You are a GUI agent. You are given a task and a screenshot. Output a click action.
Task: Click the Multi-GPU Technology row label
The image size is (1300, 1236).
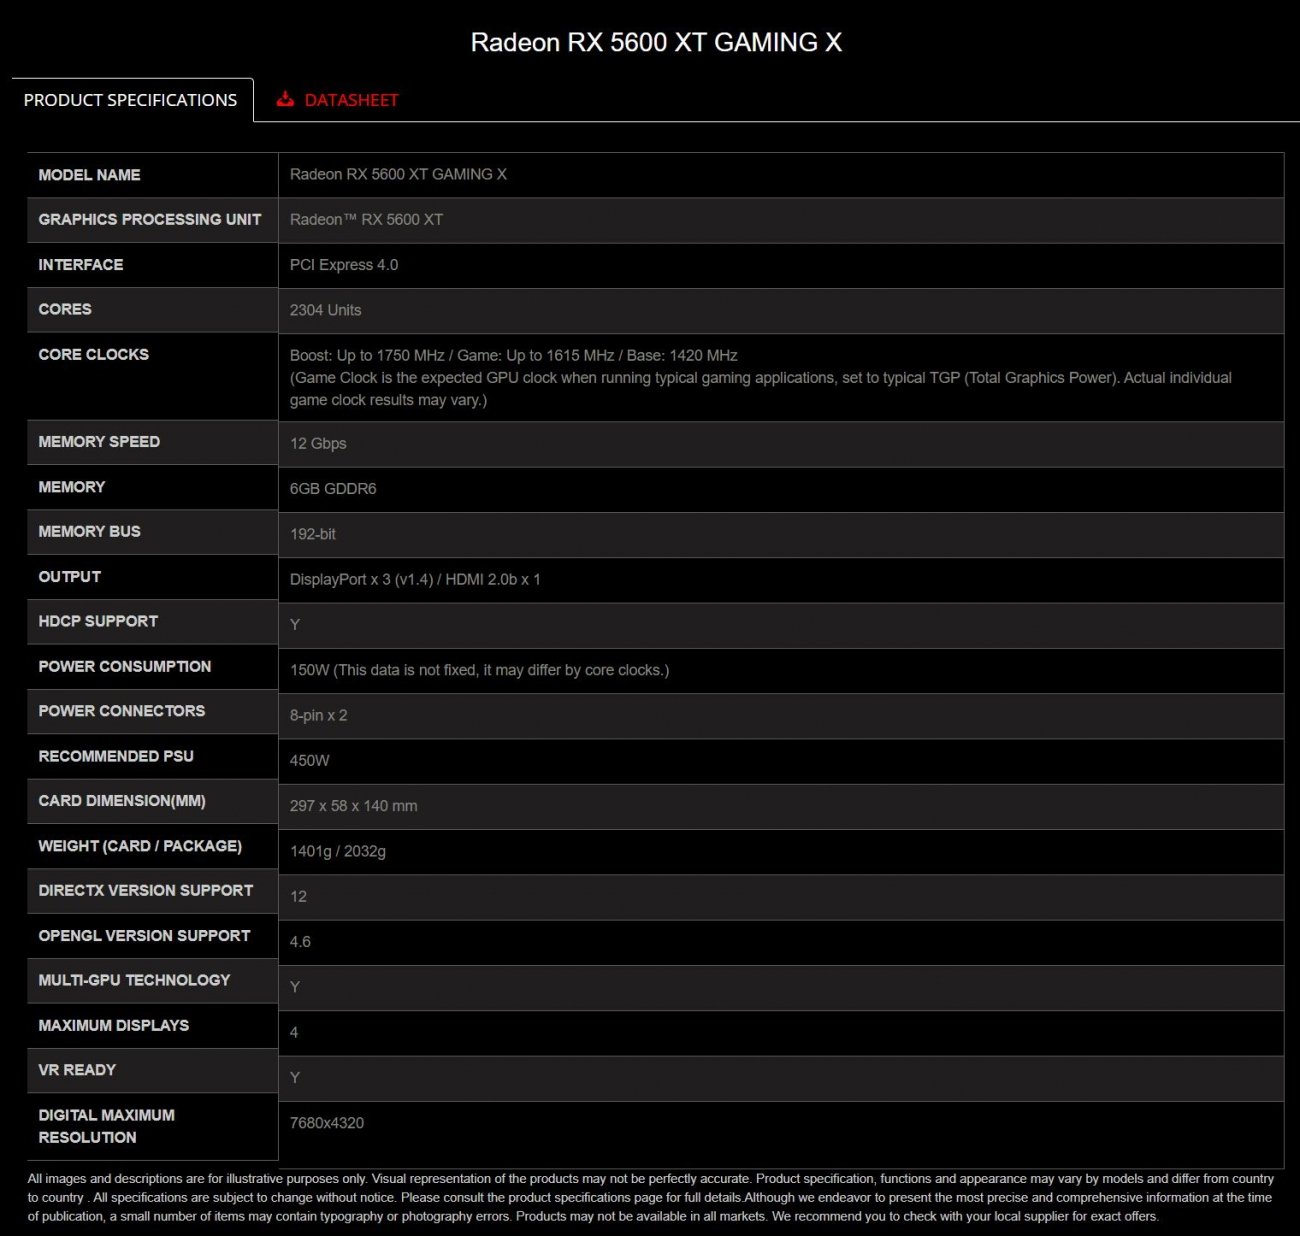pos(134,980)
